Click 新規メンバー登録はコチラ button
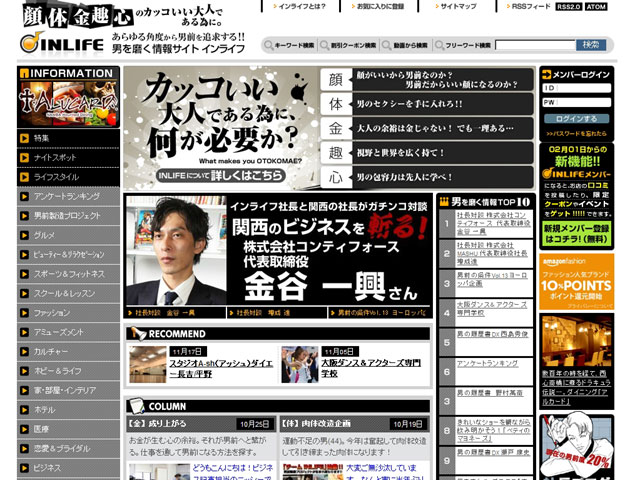Viewport: 640px width, 480px height. click(576, 233)
